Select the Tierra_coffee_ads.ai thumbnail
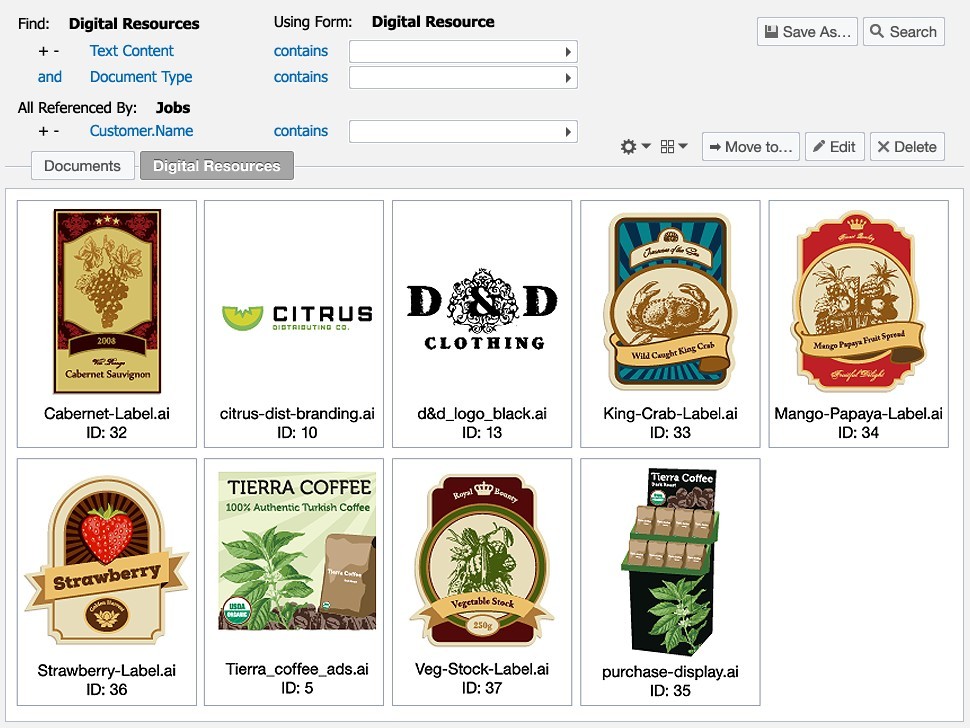Viewport: 970px width, 728px height. tap(297, 550)
